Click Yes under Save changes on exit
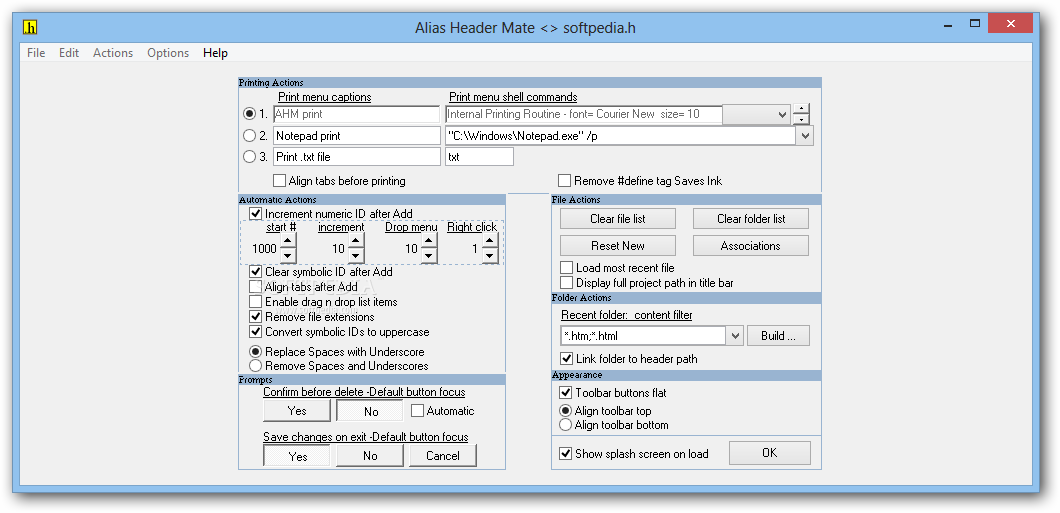1060x513 pixels. point(297,456)
